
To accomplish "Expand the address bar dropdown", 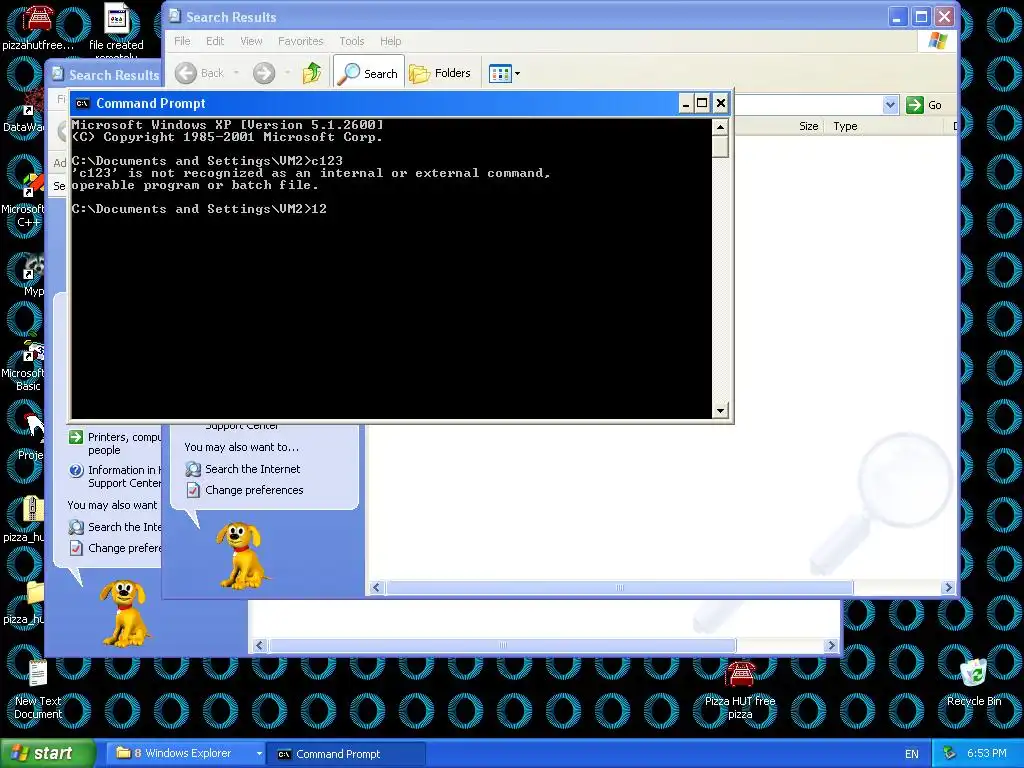I will pyautogui.click(x=890, y=104).
